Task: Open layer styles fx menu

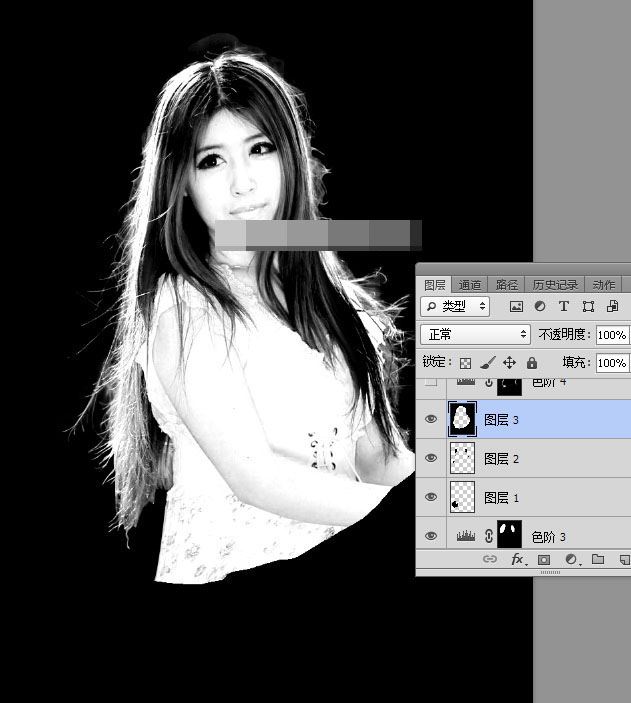Action: 518,560
